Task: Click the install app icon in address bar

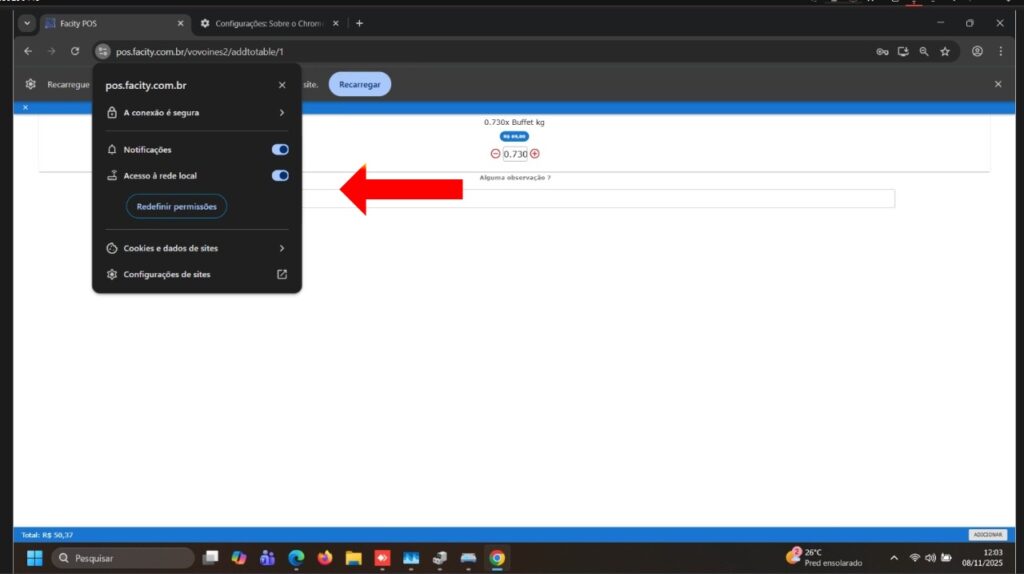Action: (x=903, y=51)
